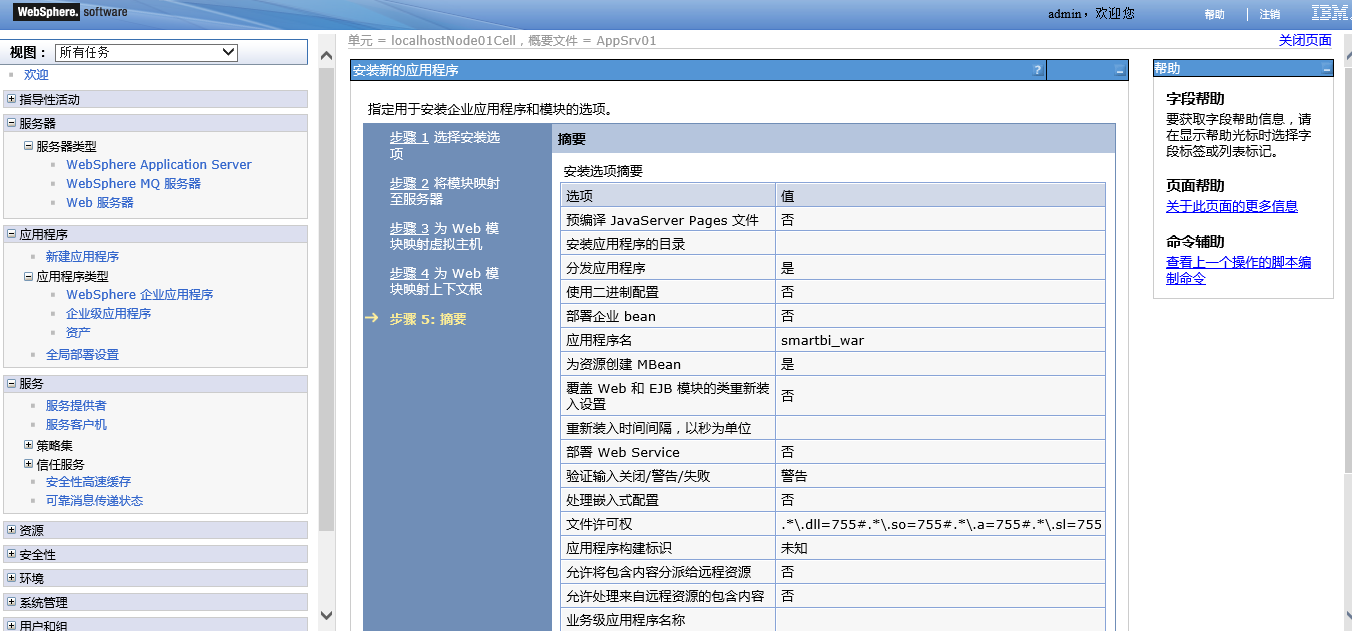Click the 部署 Web Service row label
Viewport: 1352px width, 631px height.
point(623,452)
